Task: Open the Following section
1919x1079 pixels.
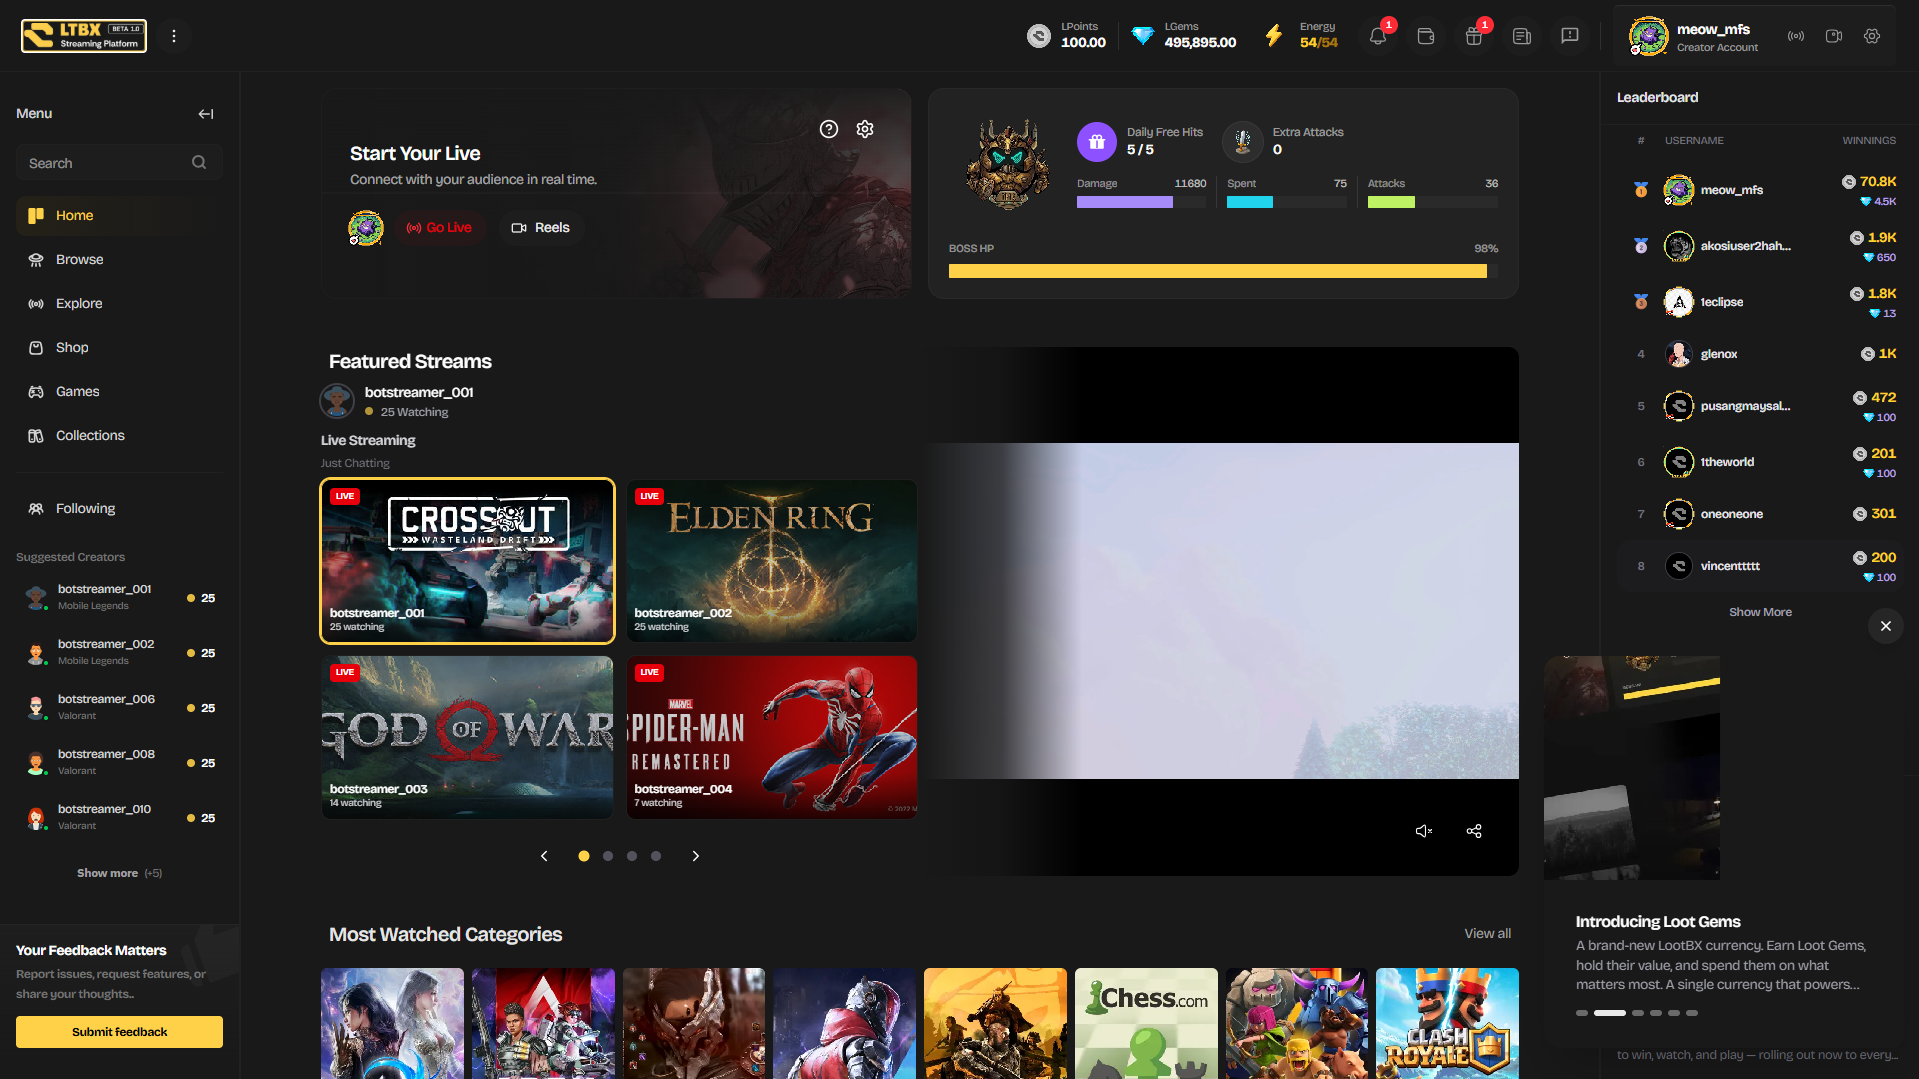Action: point(119,508)
